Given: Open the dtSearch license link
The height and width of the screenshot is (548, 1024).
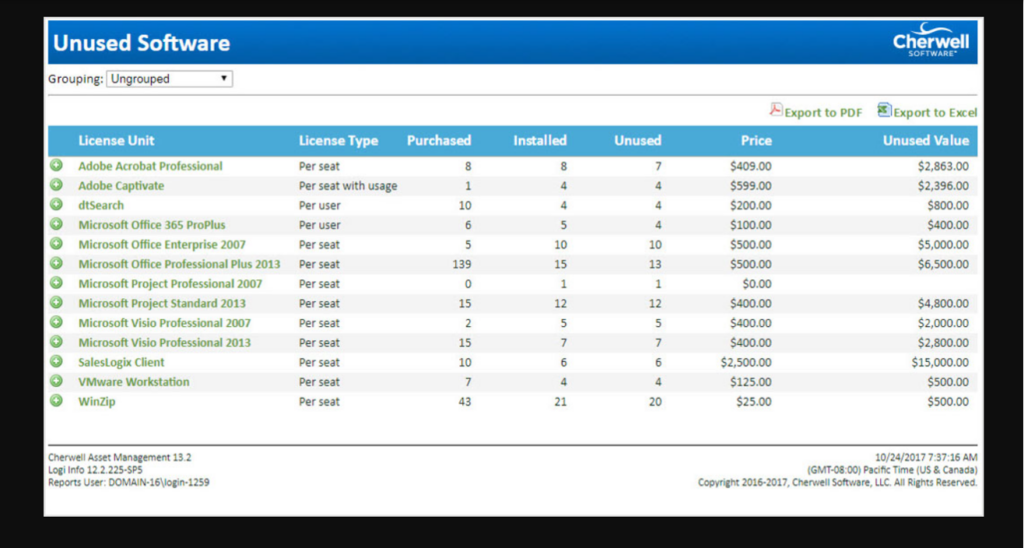Looking at the screenshot, I should [x=101, y=205].
